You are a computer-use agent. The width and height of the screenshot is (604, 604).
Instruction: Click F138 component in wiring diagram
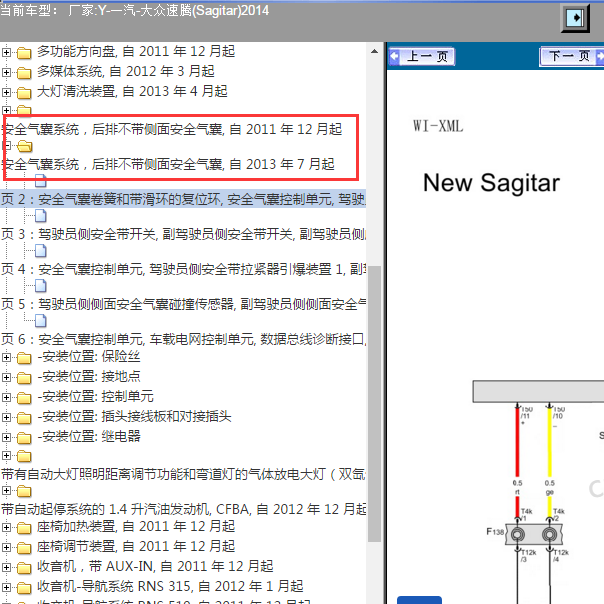pyautogui.click(x=534, y=535)
